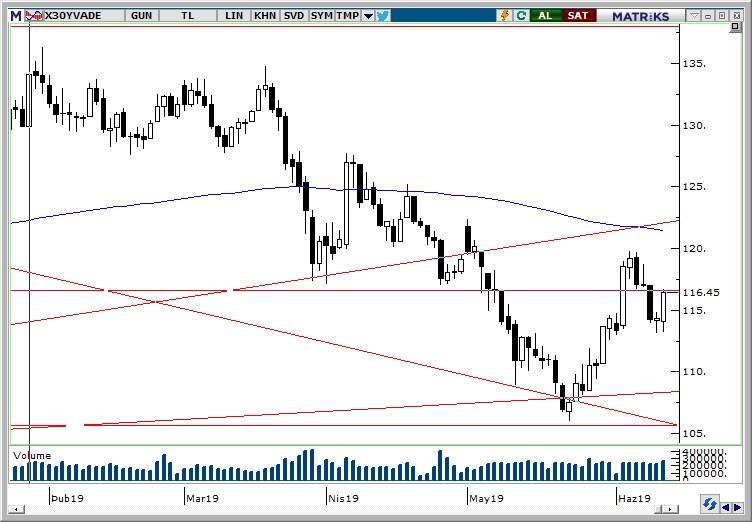Click the Nis19 date label
Image resolution: width=752 pixels, height=522 pixels.
[343, 498]
